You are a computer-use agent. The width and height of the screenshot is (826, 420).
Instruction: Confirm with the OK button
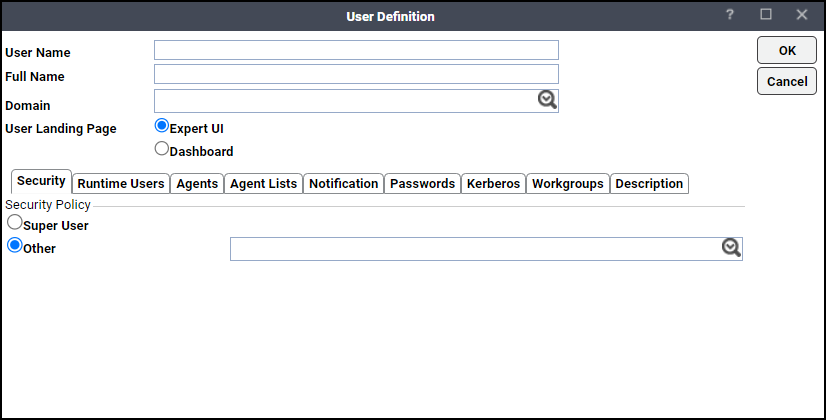coord(787,51)
